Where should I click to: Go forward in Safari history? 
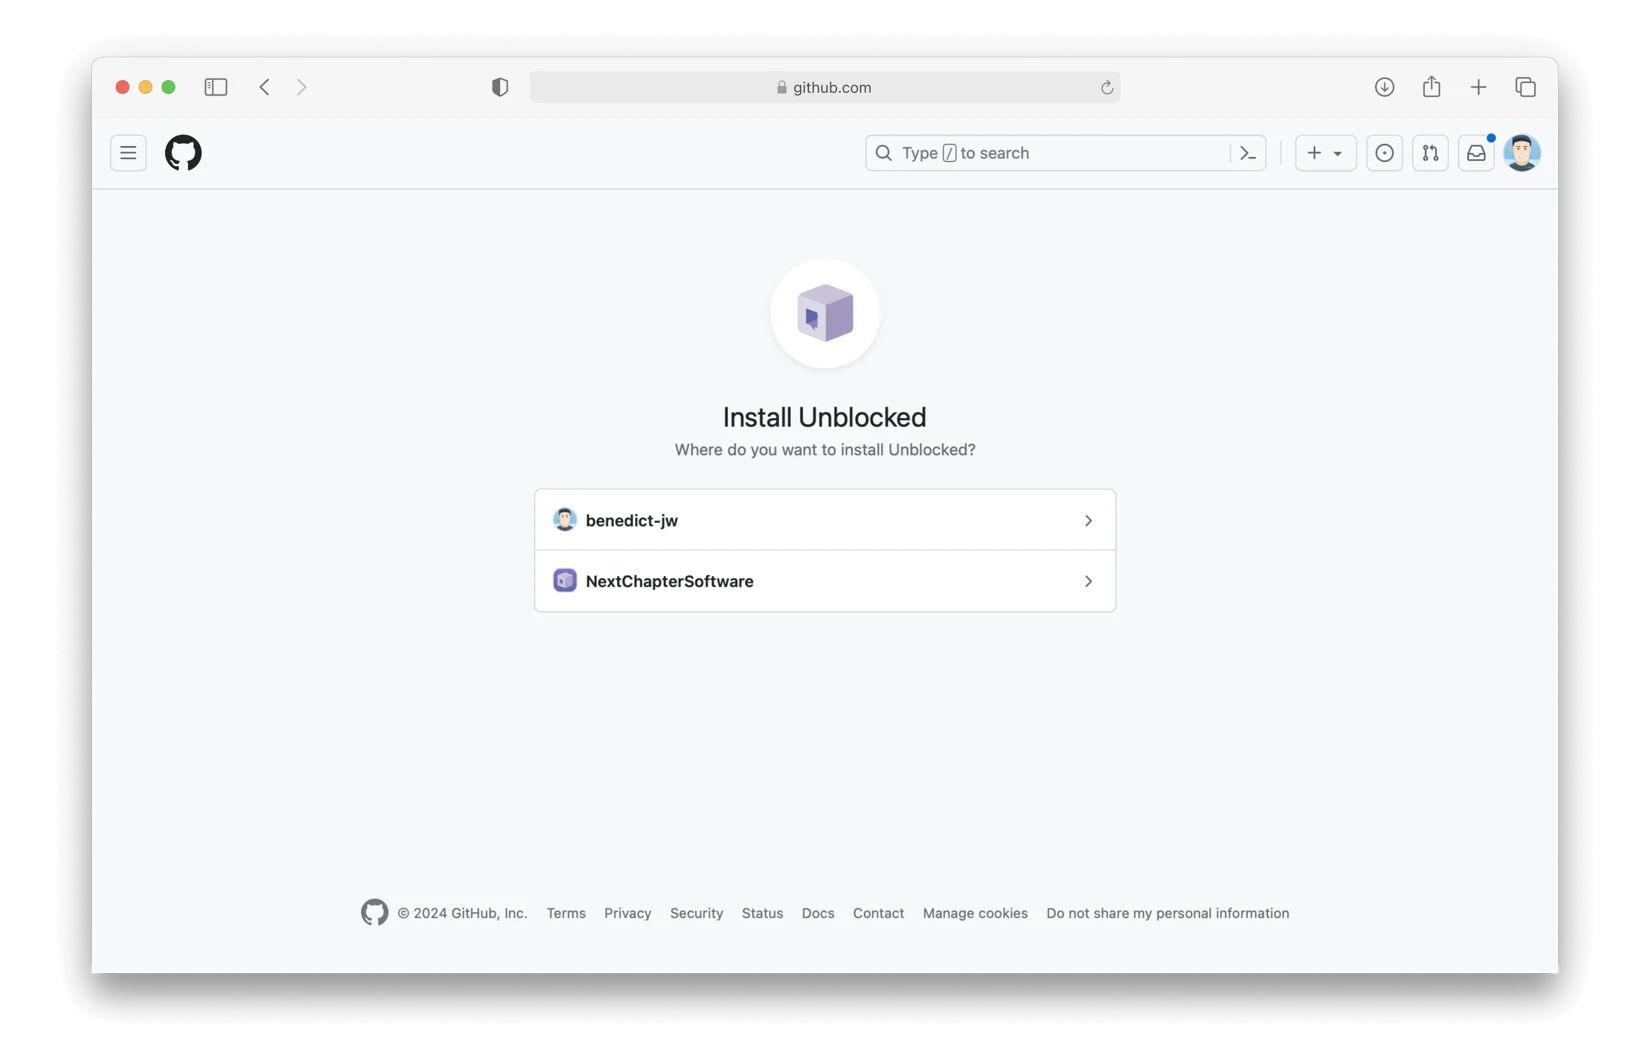[x=301, y=87]
